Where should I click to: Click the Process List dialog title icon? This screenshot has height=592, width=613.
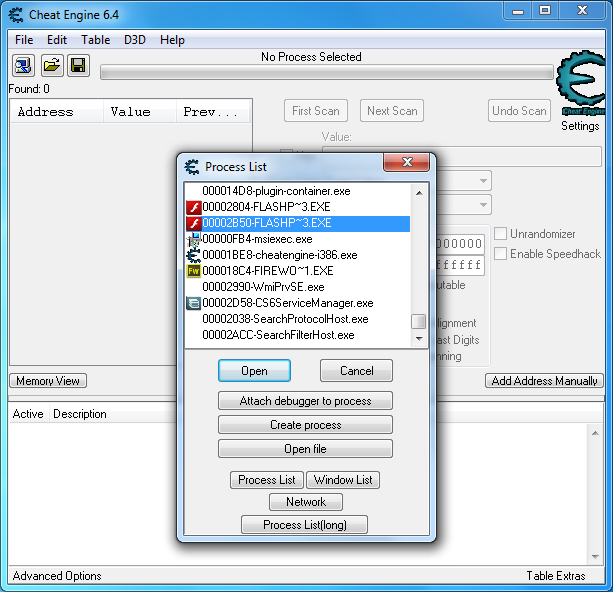pos(192,167)
